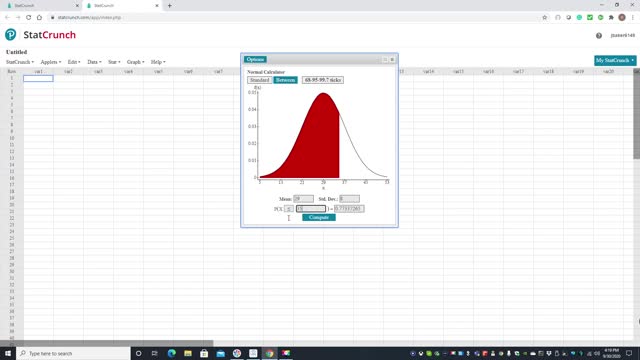
Task: Open the Options button in calculator
Action: click(255, 60)
